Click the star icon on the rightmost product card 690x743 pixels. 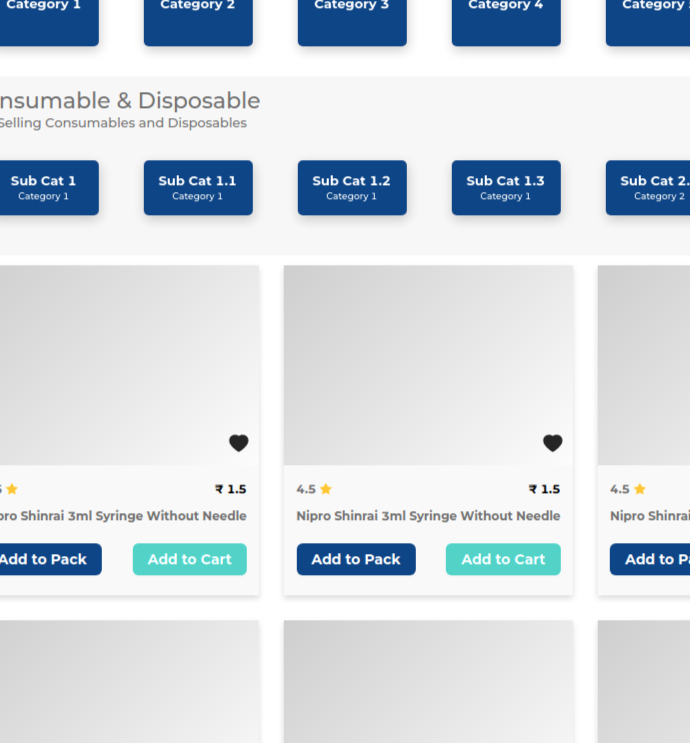[640, 489]
